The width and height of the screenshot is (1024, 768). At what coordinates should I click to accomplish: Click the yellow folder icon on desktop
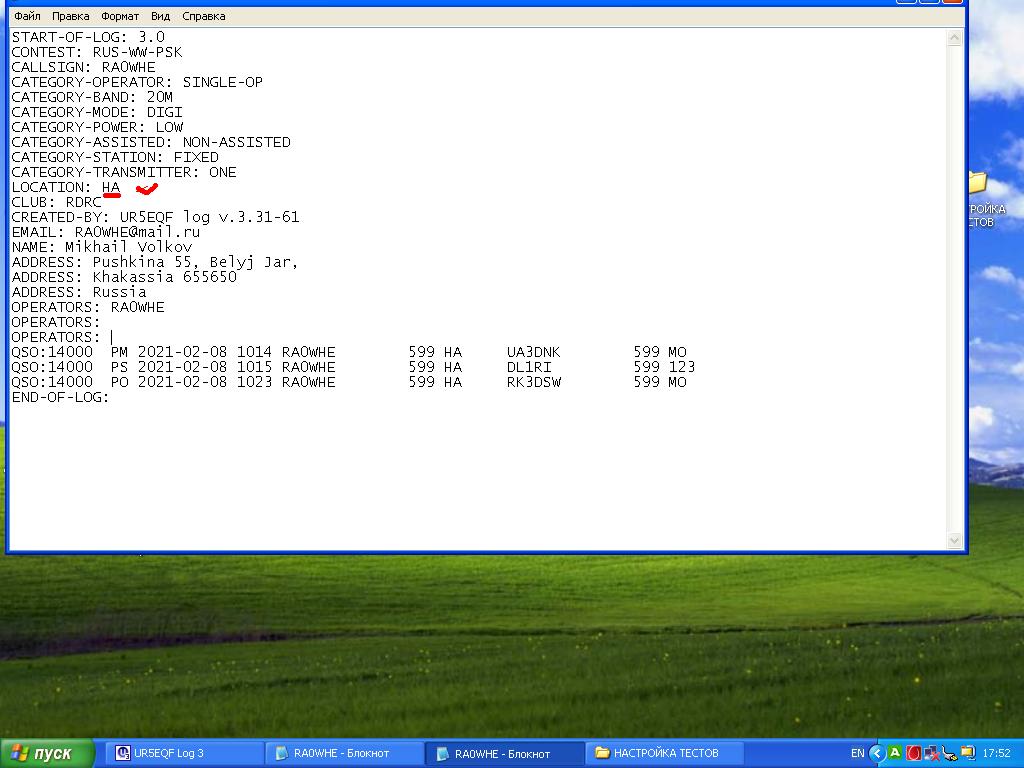(976, 182)
